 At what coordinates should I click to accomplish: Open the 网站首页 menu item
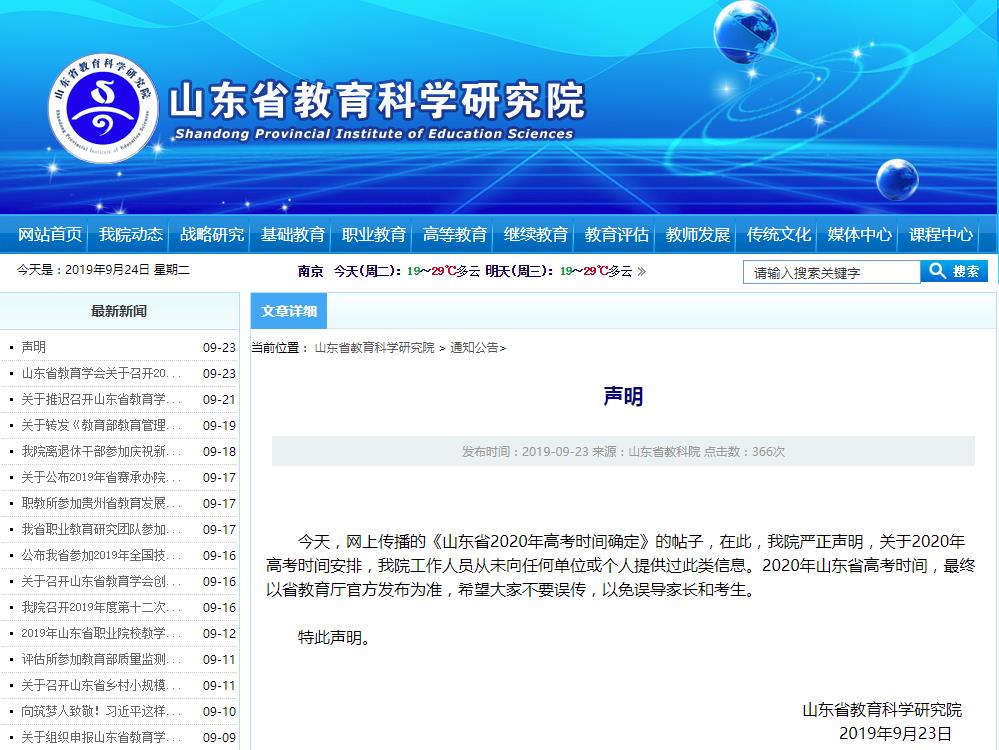(50, 235)
